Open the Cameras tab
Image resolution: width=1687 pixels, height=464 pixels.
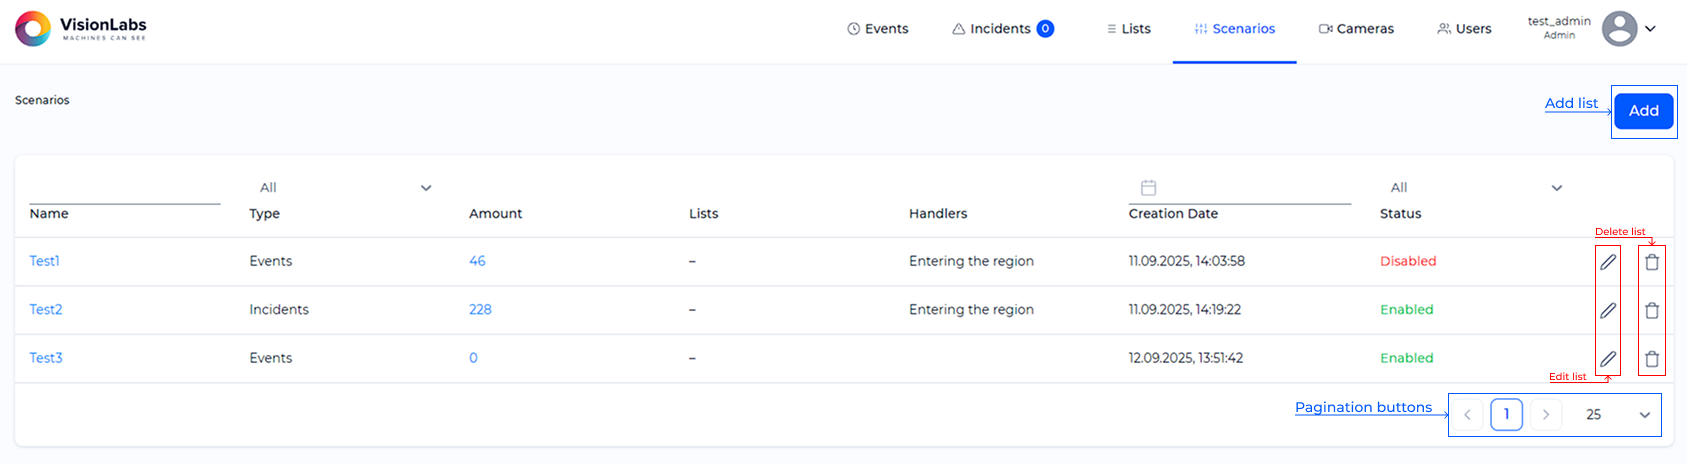[x=1356, y=29]
